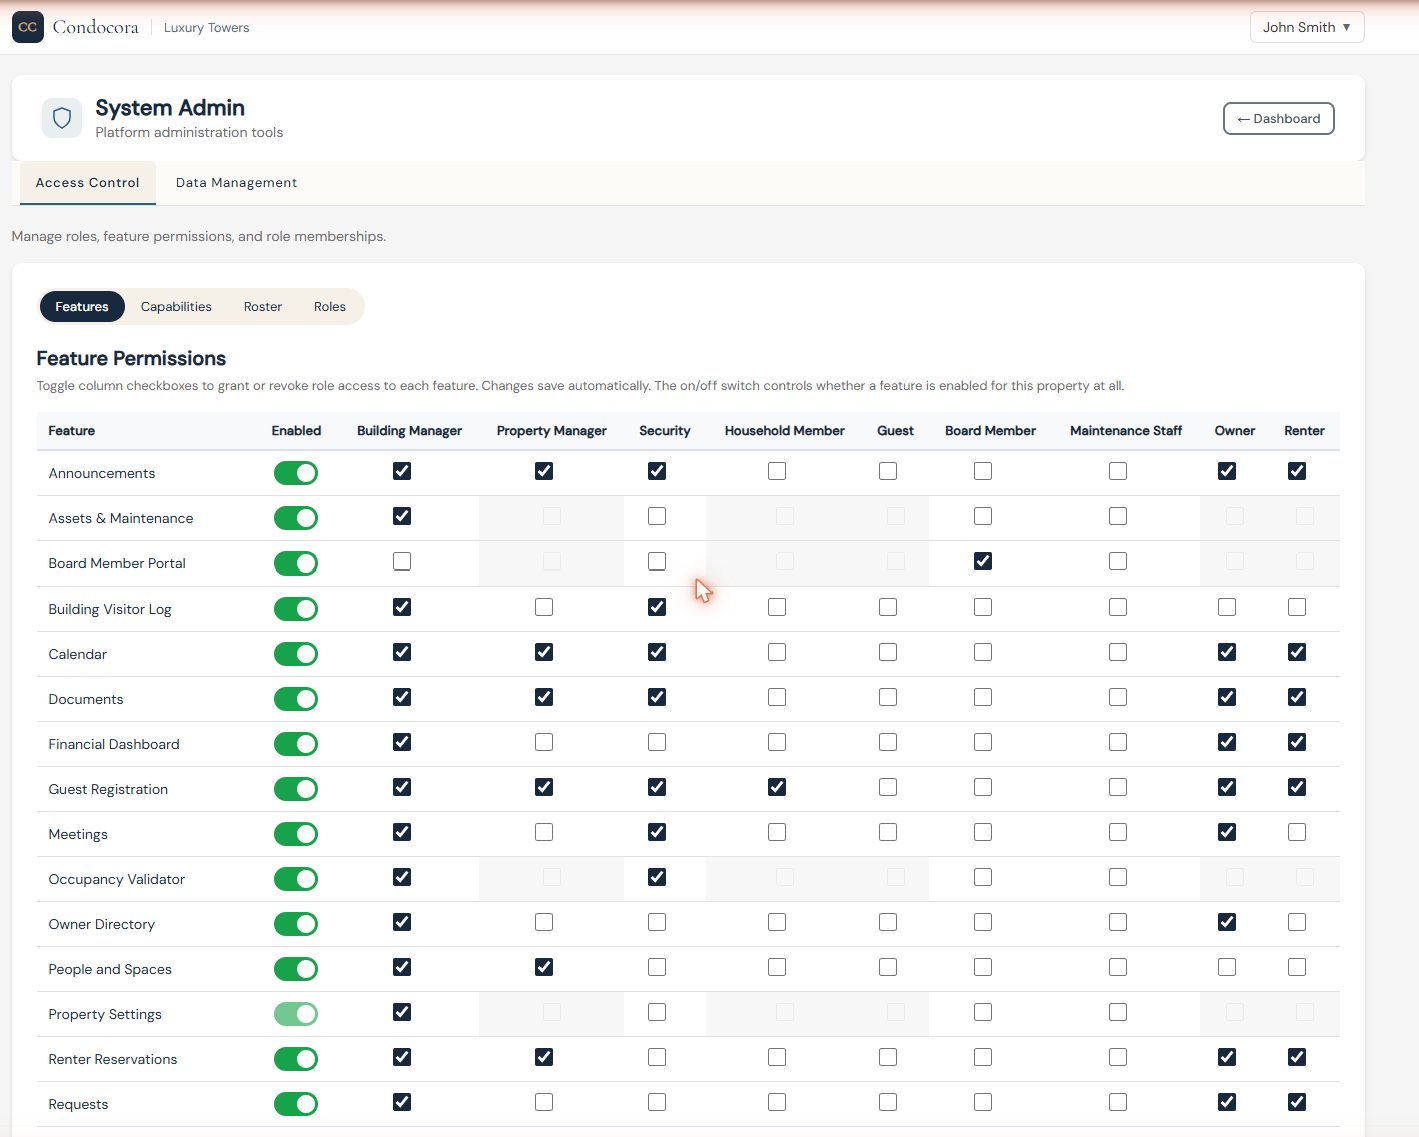Viewport: 1419px width, 1137px height.
Task: Click the Feature Permissions heading
Action: [131, 358]
